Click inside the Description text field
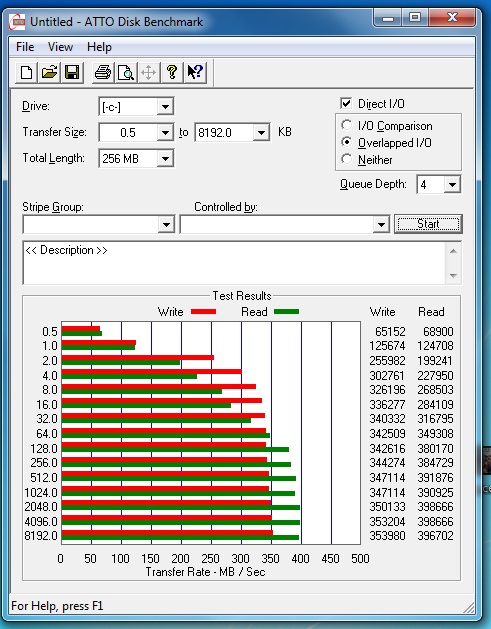Screen dimensions: 491x629 click(x=235, y=263)
